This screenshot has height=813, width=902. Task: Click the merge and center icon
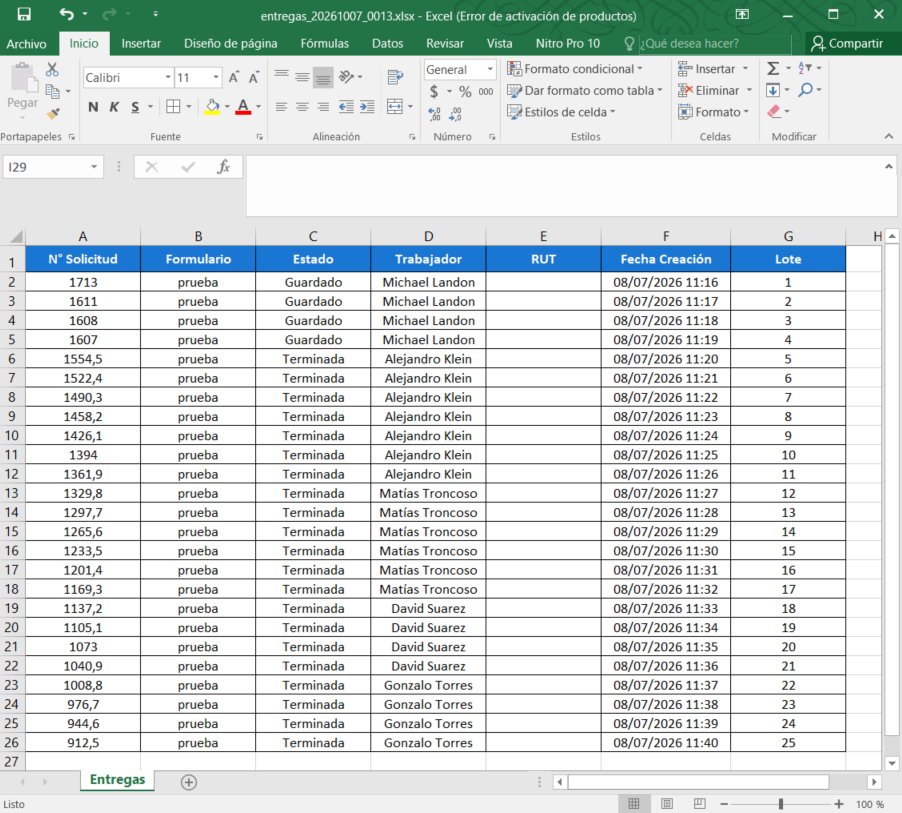(395, 106)
